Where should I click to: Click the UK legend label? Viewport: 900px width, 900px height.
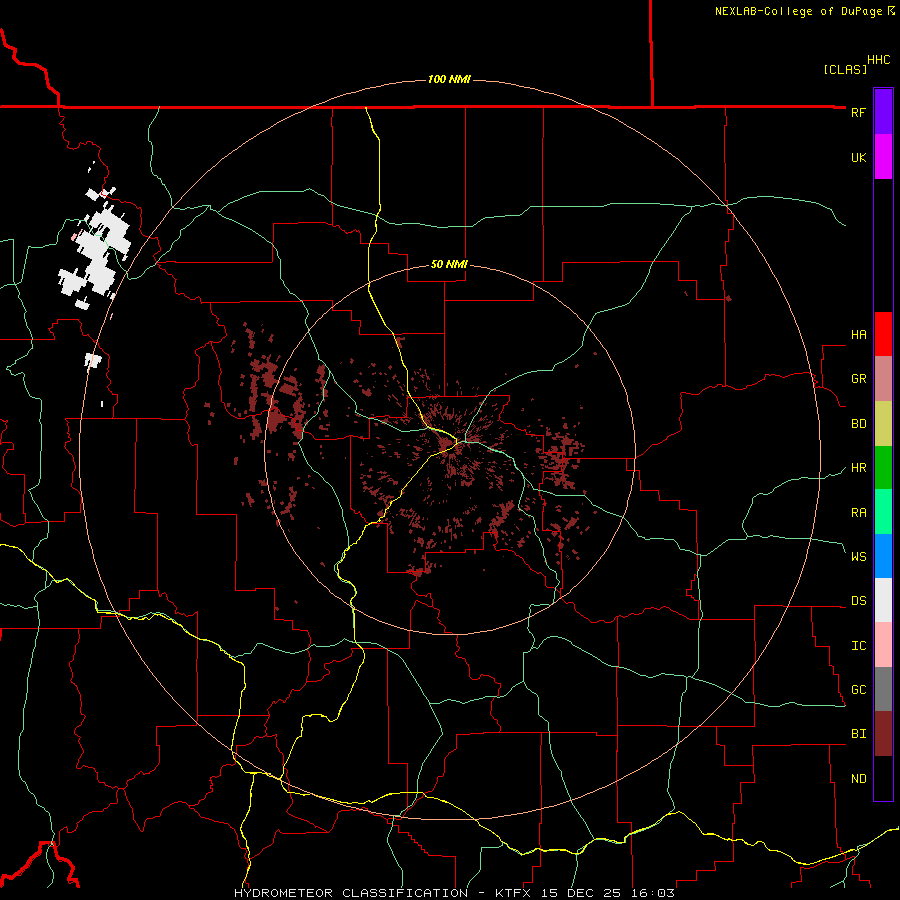point(858,157)
